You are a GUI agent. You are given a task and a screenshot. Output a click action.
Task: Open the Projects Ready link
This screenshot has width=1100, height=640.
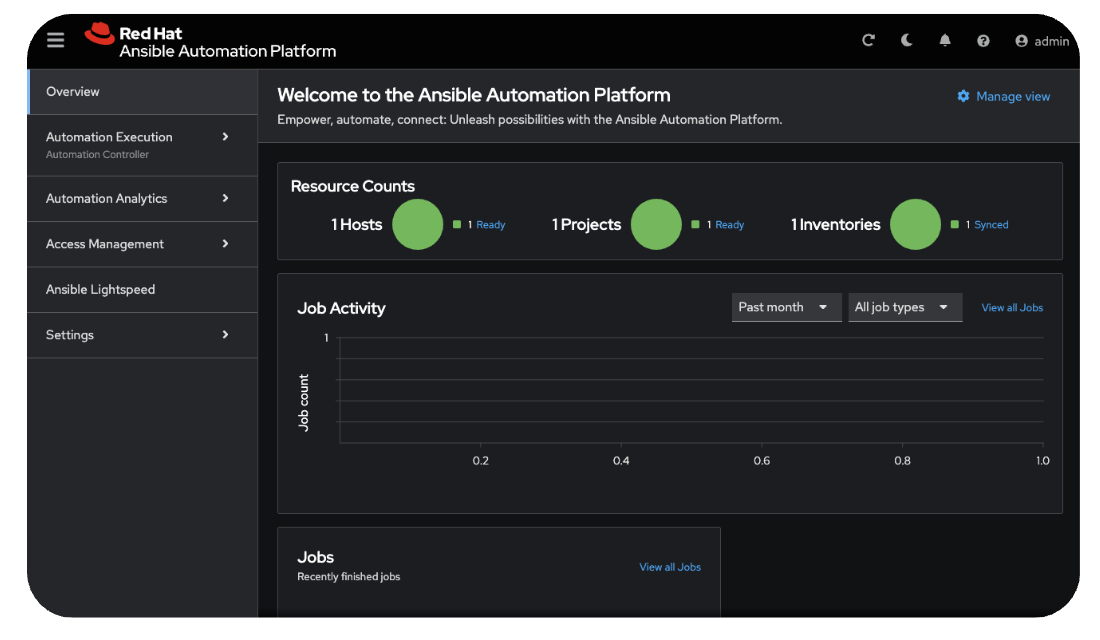click(x=730, y=225)
